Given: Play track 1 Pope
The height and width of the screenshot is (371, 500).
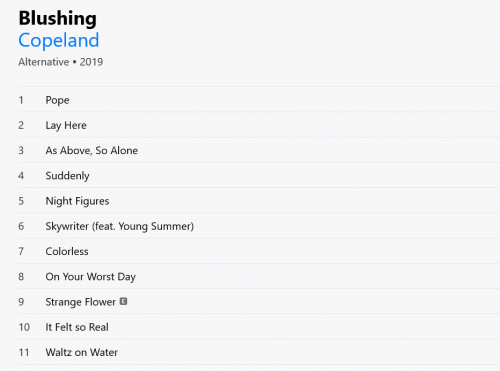Looking at the screenshot, I should pyautogui.click(x=57, y=100).
